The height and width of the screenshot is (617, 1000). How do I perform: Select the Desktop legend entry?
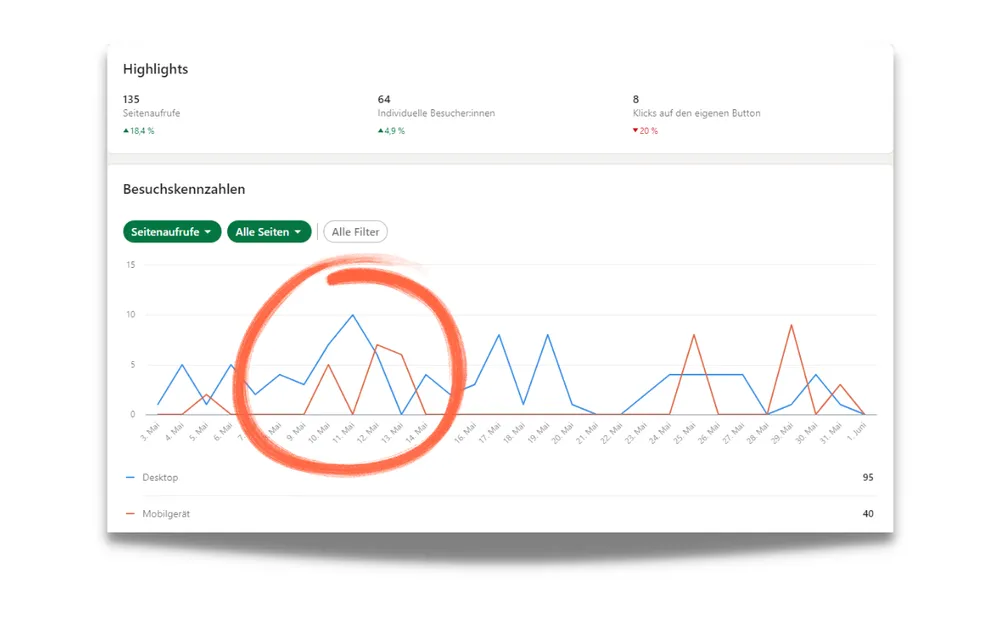coord(160,477)
